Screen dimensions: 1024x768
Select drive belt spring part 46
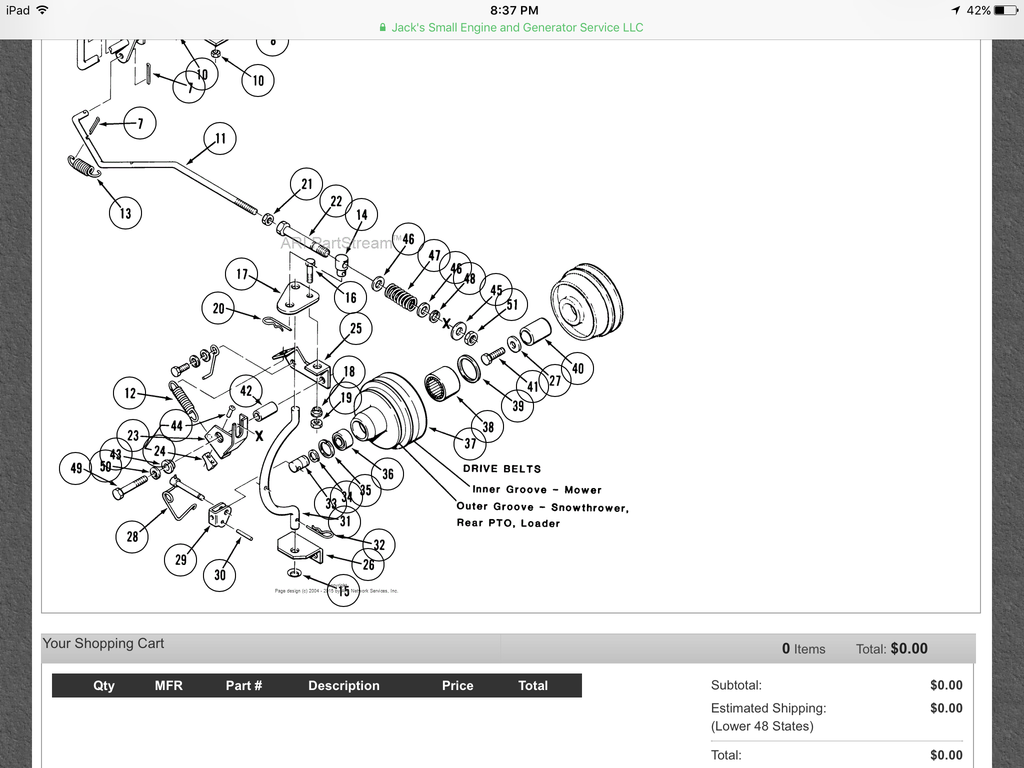click(408, 239)
